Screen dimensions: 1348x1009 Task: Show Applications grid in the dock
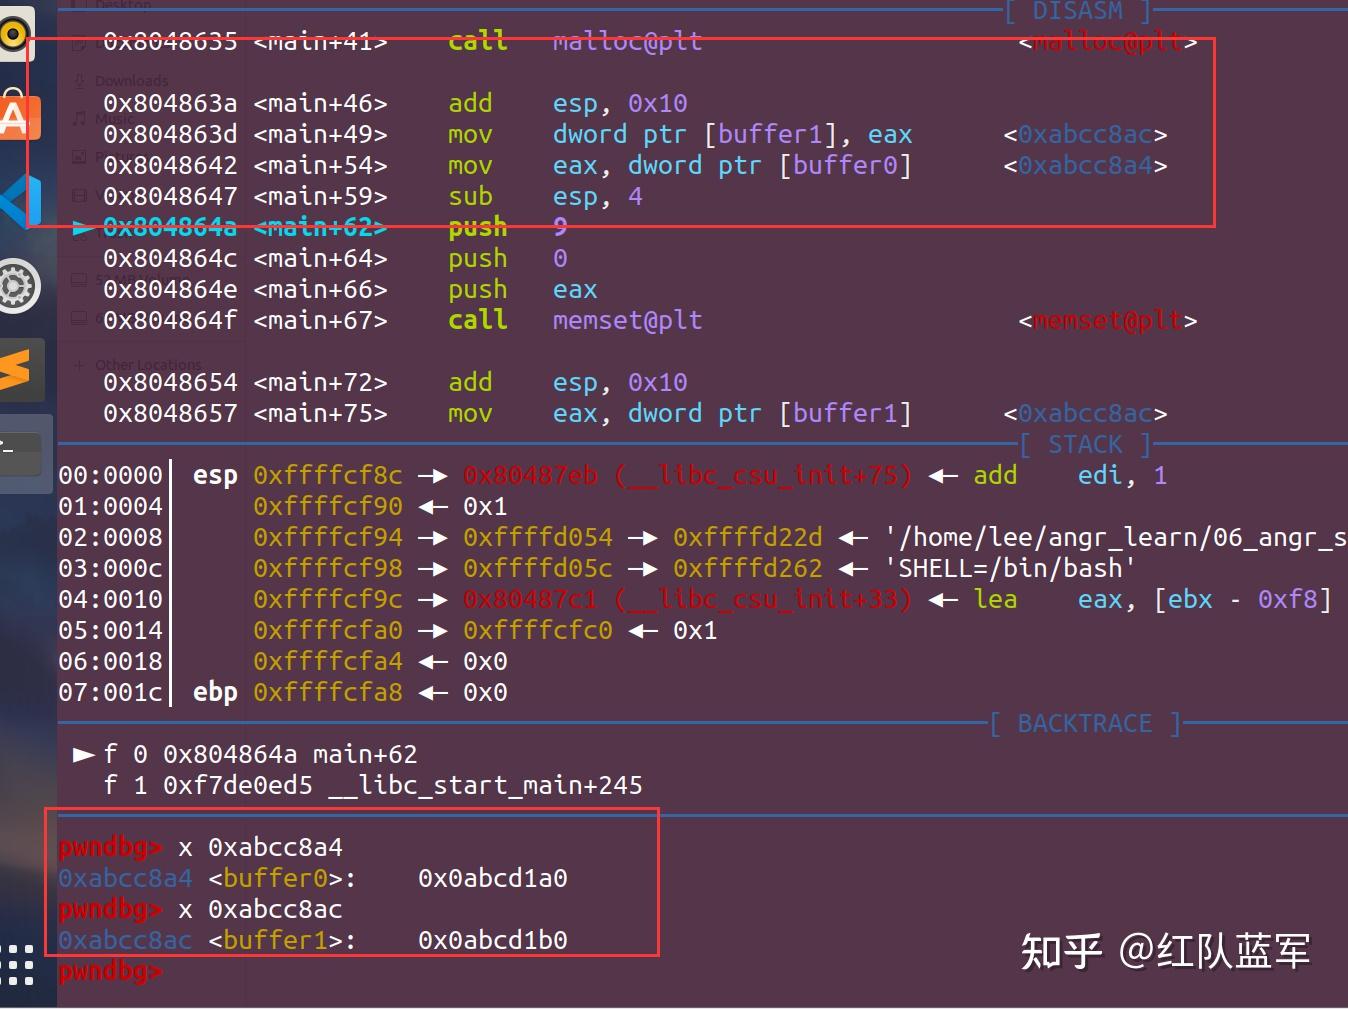coord(17,965)
